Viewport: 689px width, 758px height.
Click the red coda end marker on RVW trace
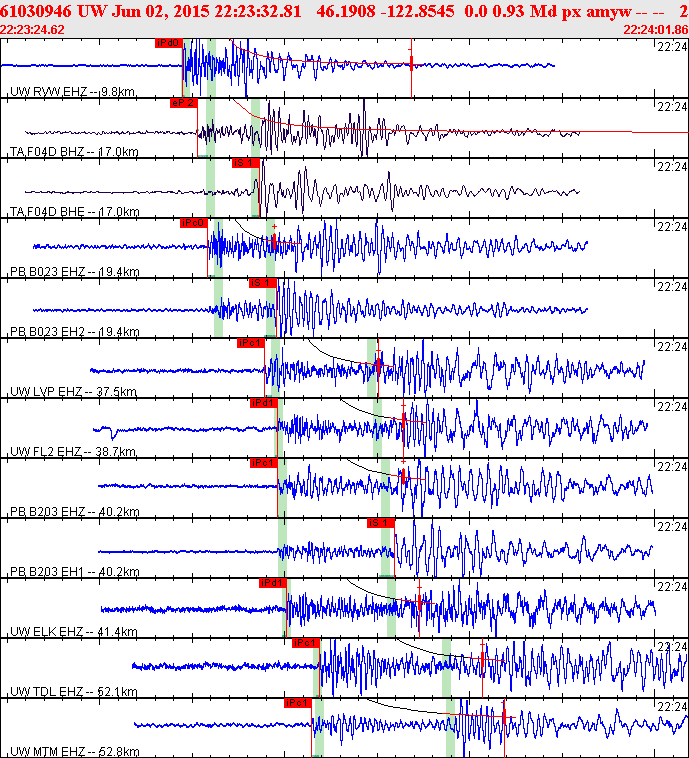pos(411,63)
